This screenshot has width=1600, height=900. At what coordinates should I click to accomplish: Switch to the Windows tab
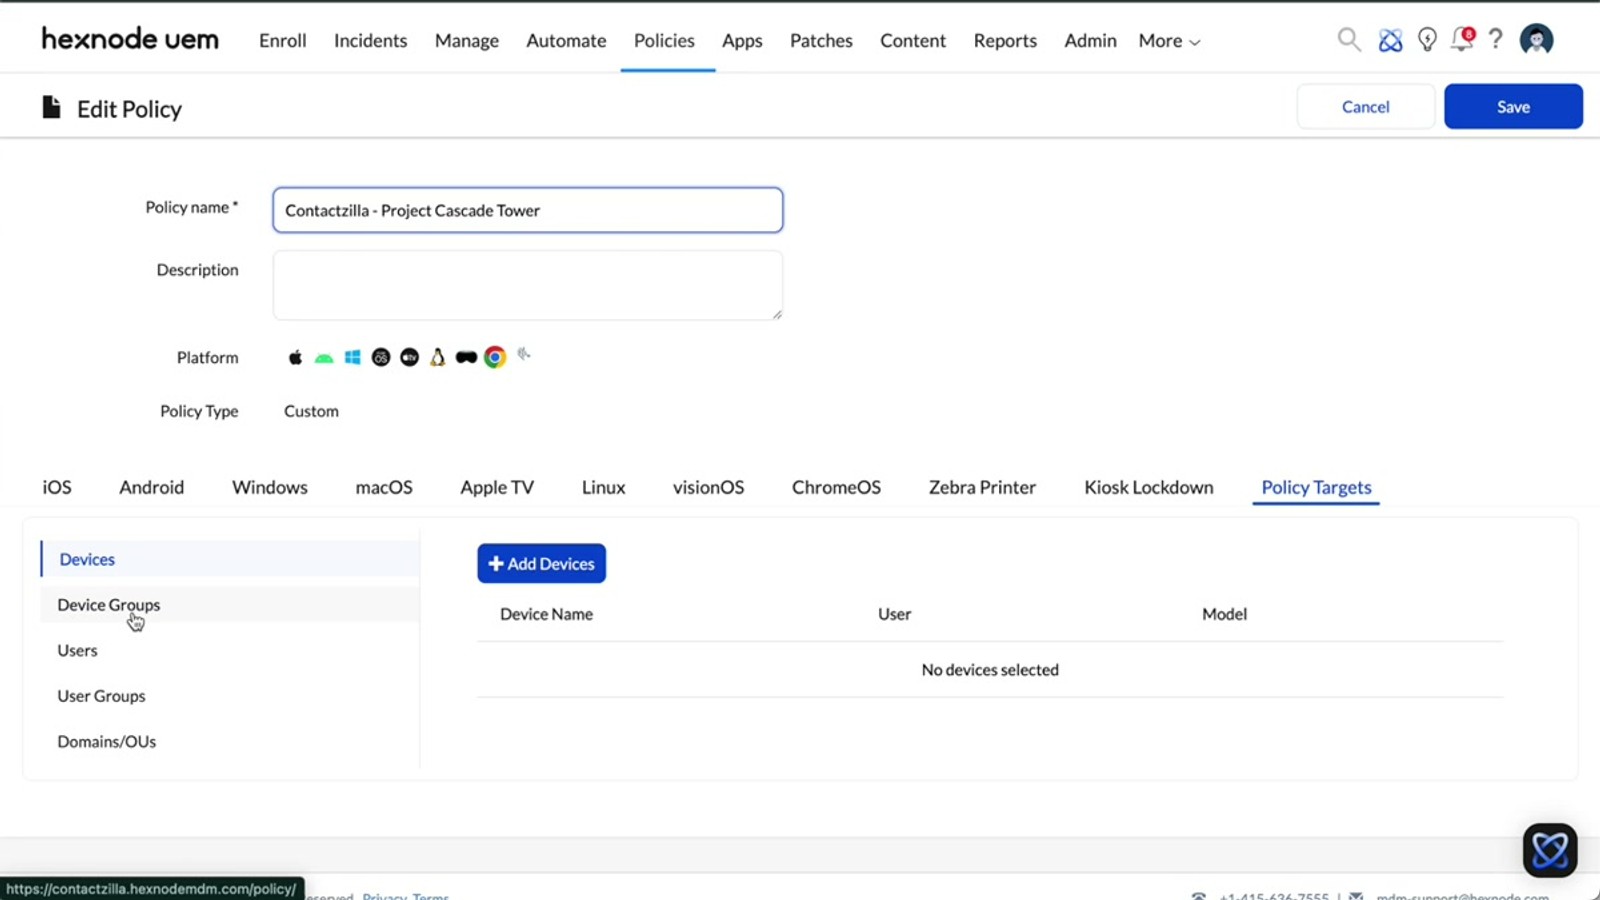coord(270,487)
